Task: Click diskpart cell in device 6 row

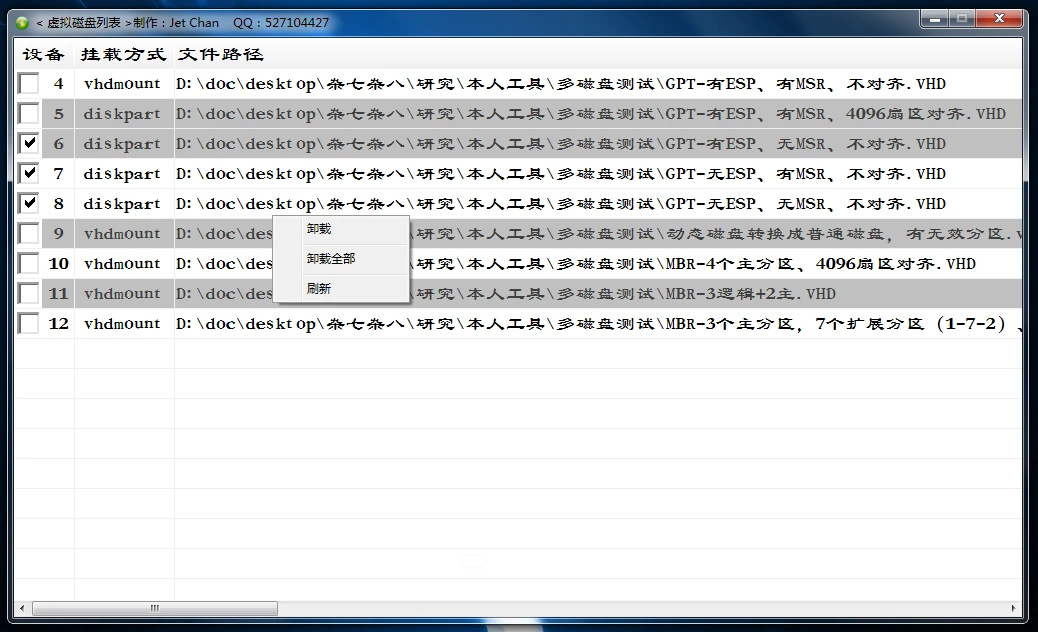Action: pyautogui.click(x=122, y=144)
